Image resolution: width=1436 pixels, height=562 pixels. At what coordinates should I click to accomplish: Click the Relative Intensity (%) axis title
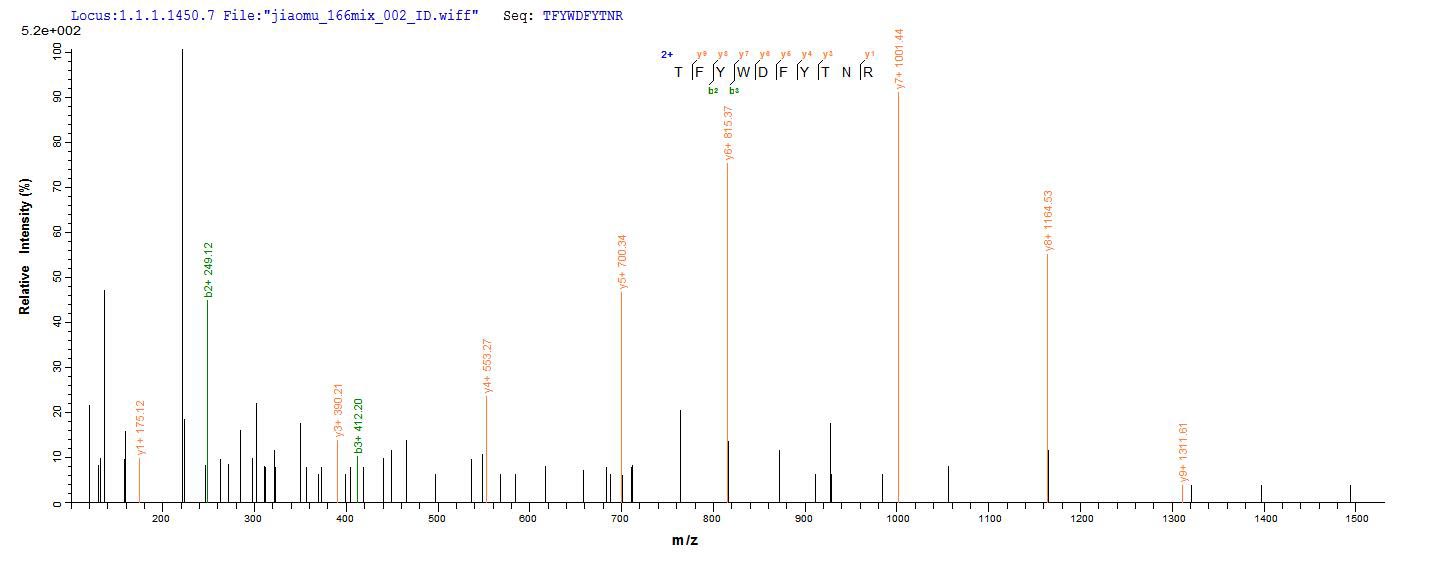(x=25, y=246)
